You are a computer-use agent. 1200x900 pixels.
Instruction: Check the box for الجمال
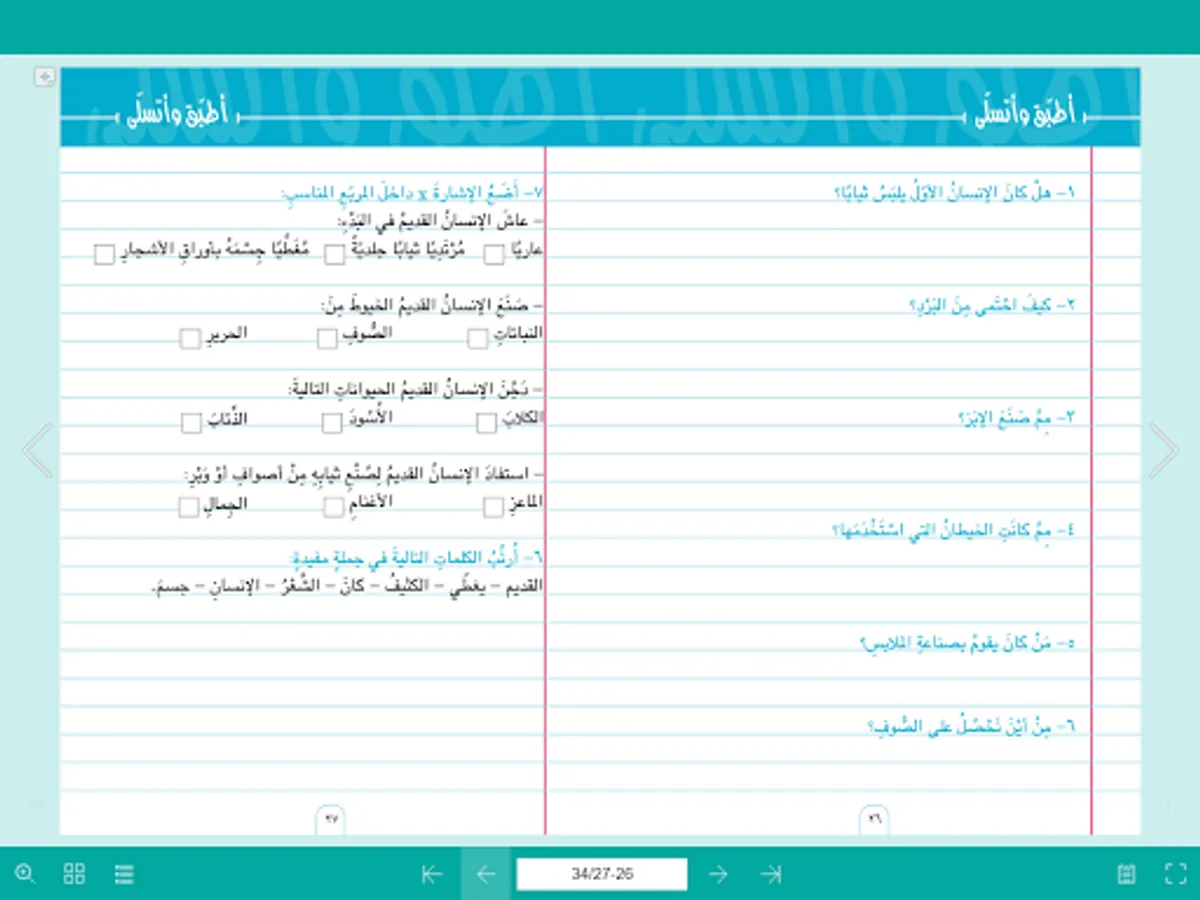189,508
